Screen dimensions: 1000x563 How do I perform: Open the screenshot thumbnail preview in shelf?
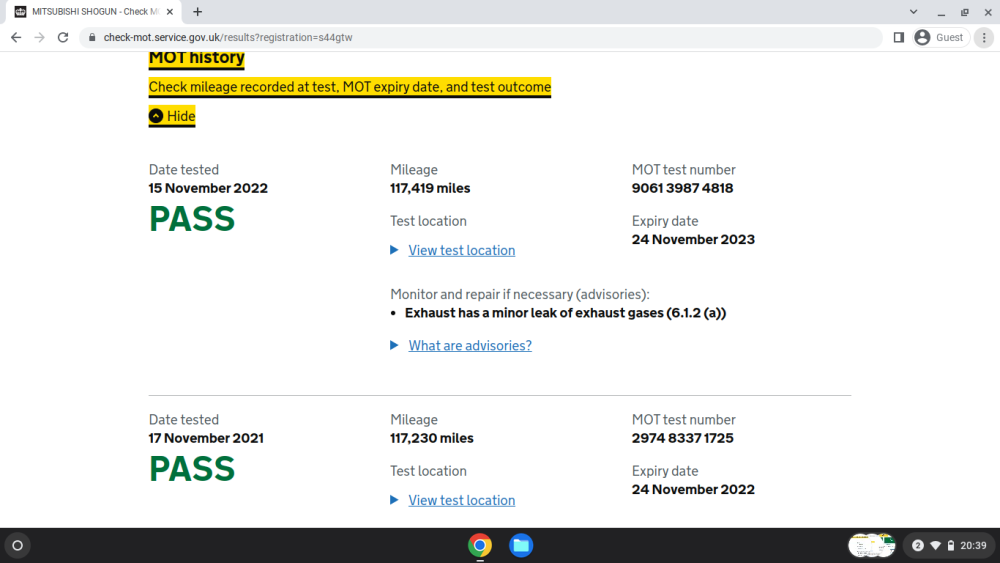(871, 546)
